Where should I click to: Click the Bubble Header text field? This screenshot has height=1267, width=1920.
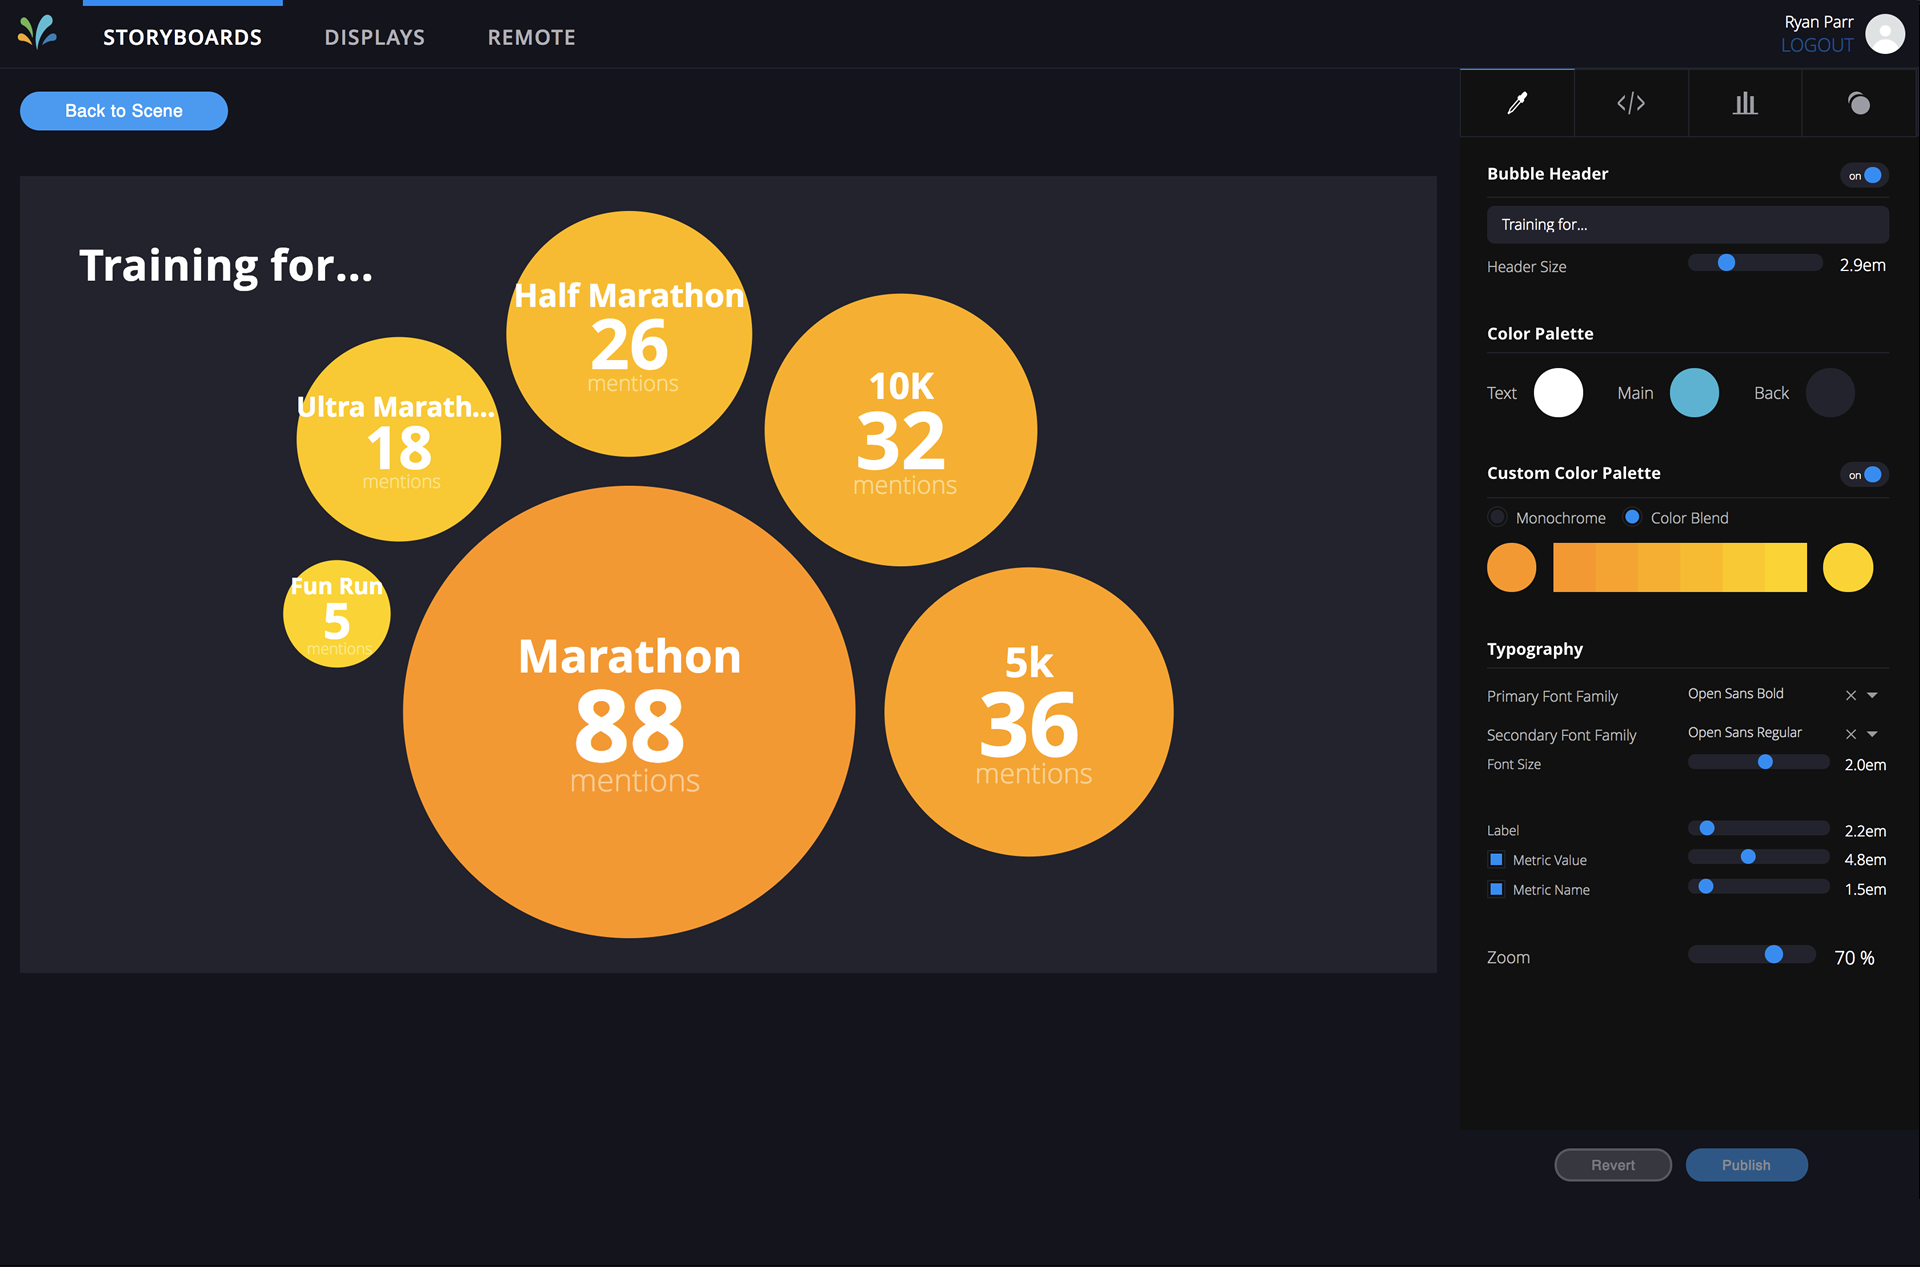click(x=1688, y=224)
